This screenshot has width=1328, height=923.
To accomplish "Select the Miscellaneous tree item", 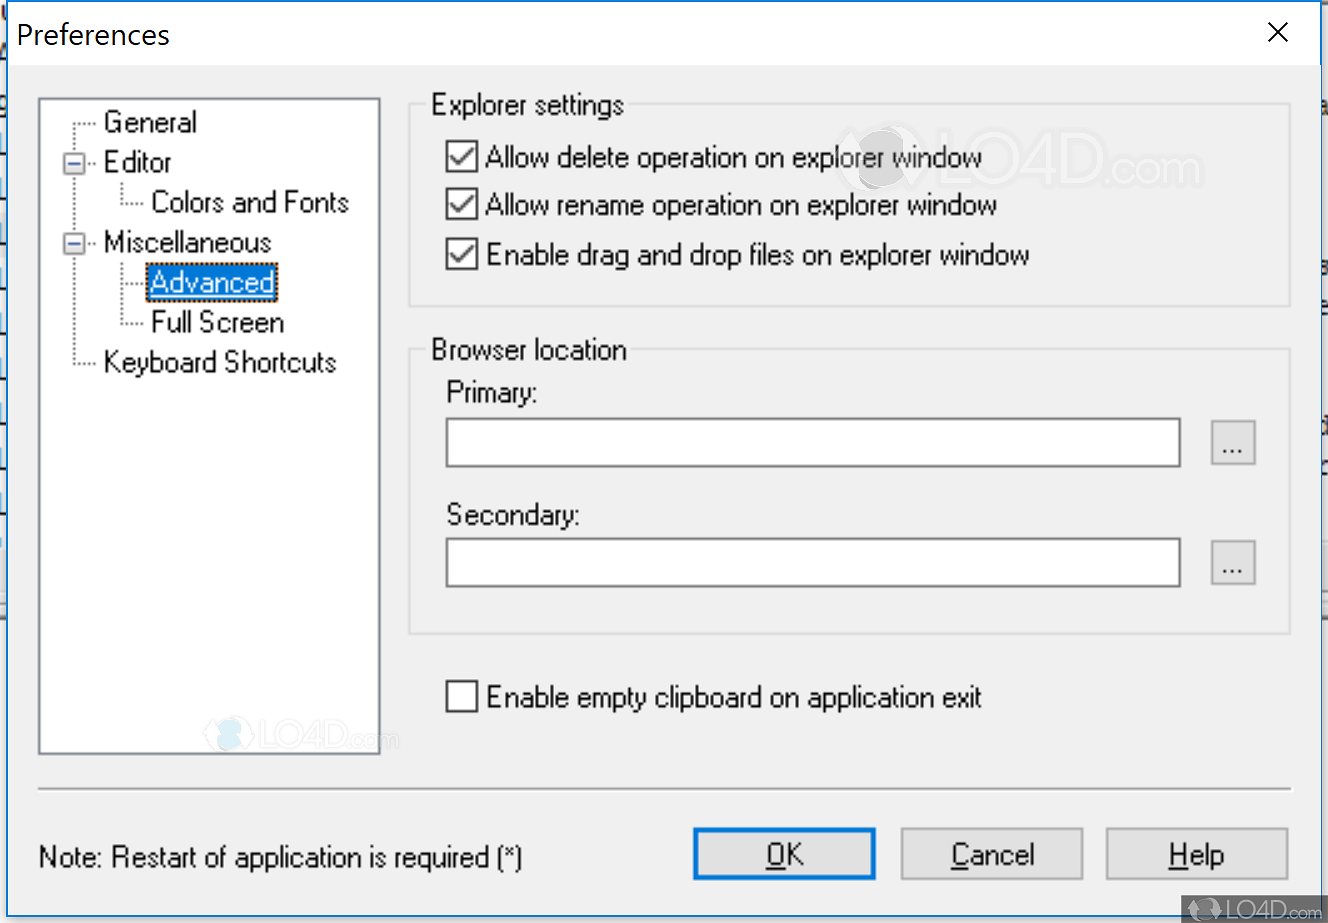I will point(186,242).
